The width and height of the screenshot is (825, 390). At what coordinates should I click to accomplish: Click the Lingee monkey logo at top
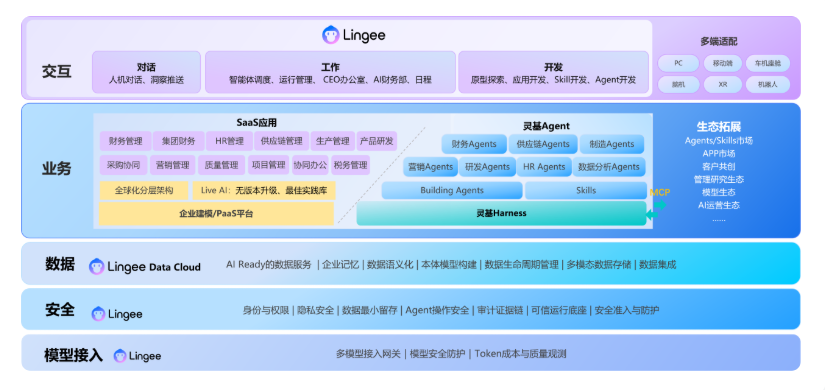(330, 35)
